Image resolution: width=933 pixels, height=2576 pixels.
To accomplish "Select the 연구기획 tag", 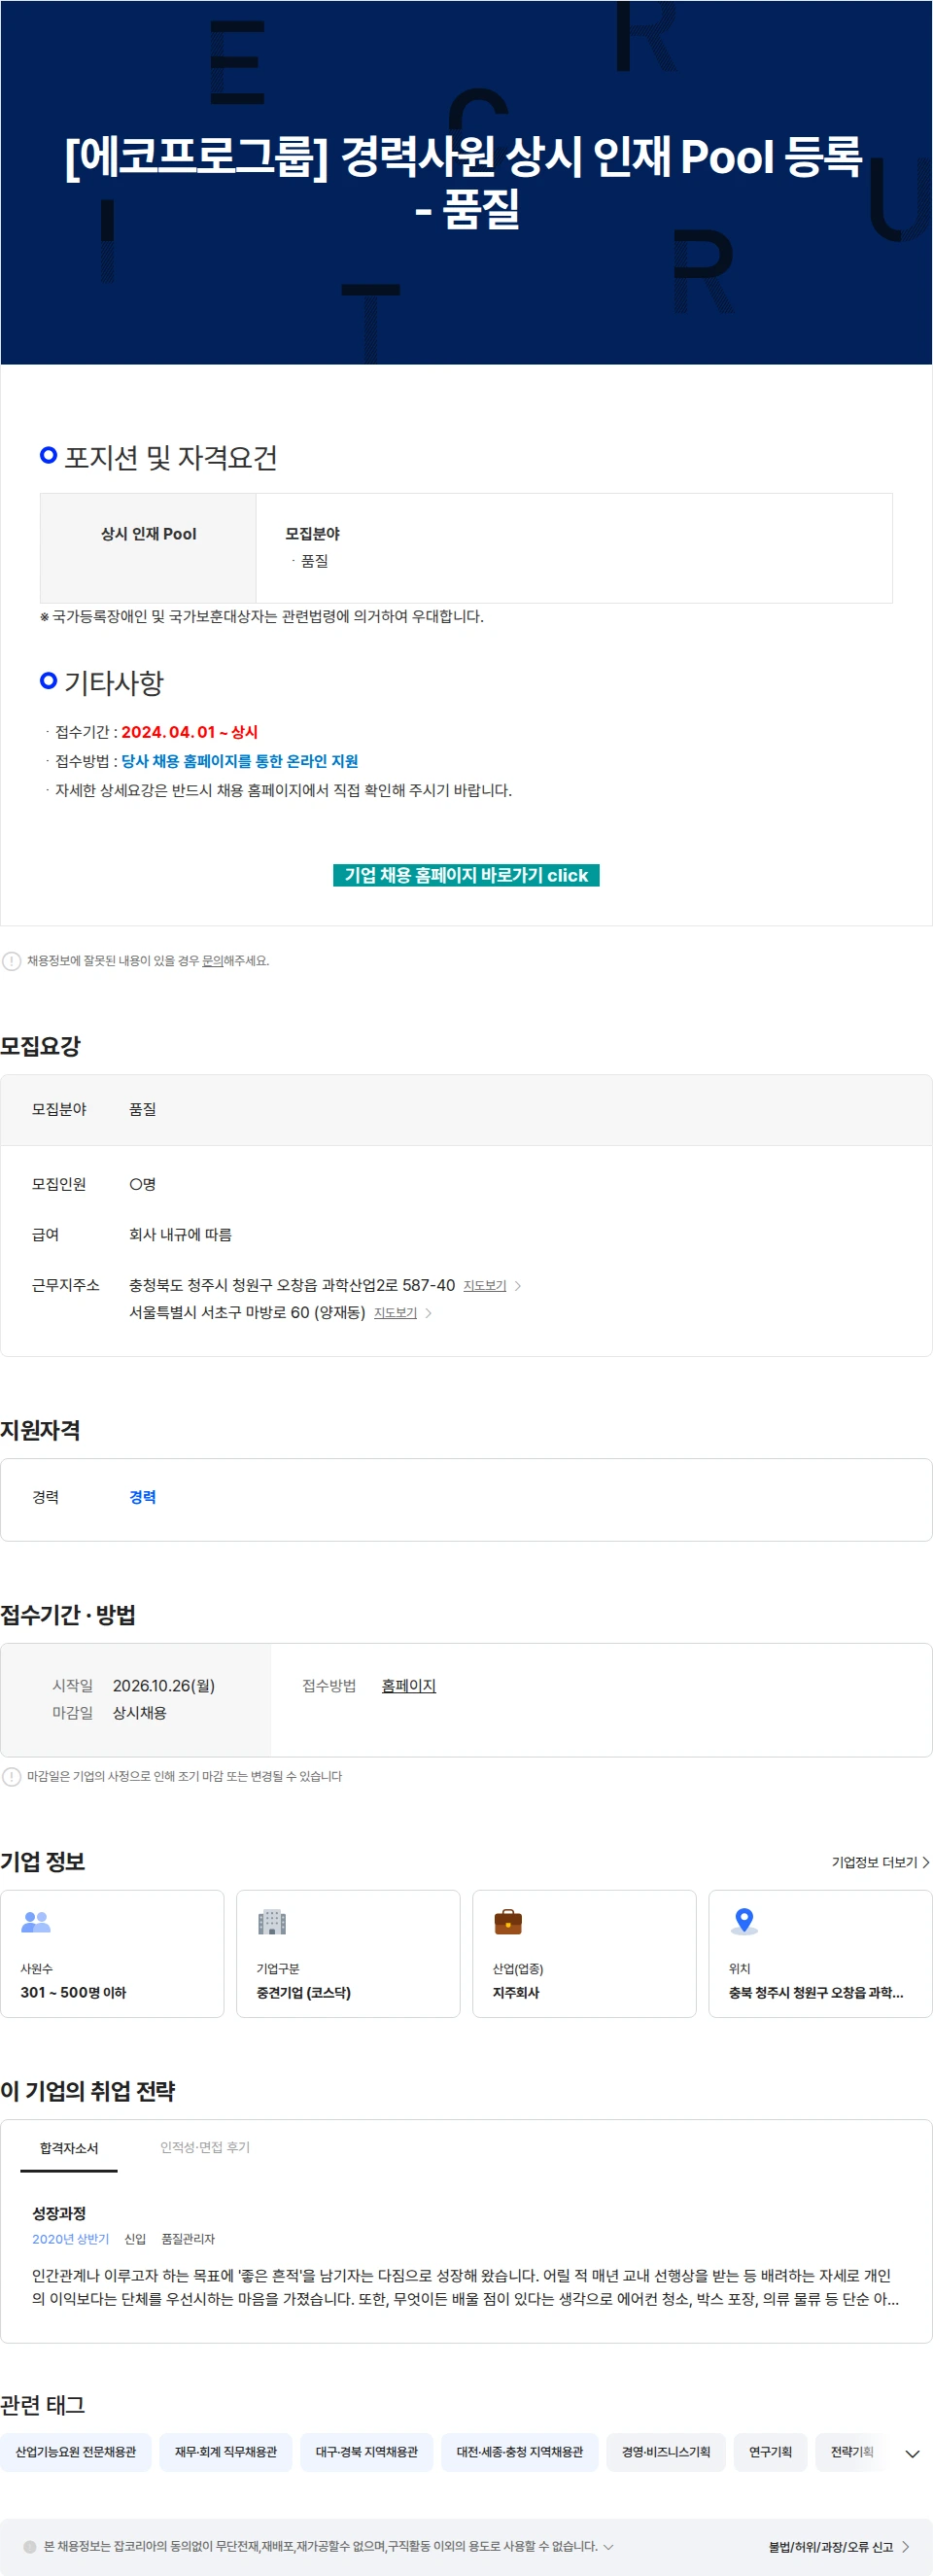I will pos(770,2452).
